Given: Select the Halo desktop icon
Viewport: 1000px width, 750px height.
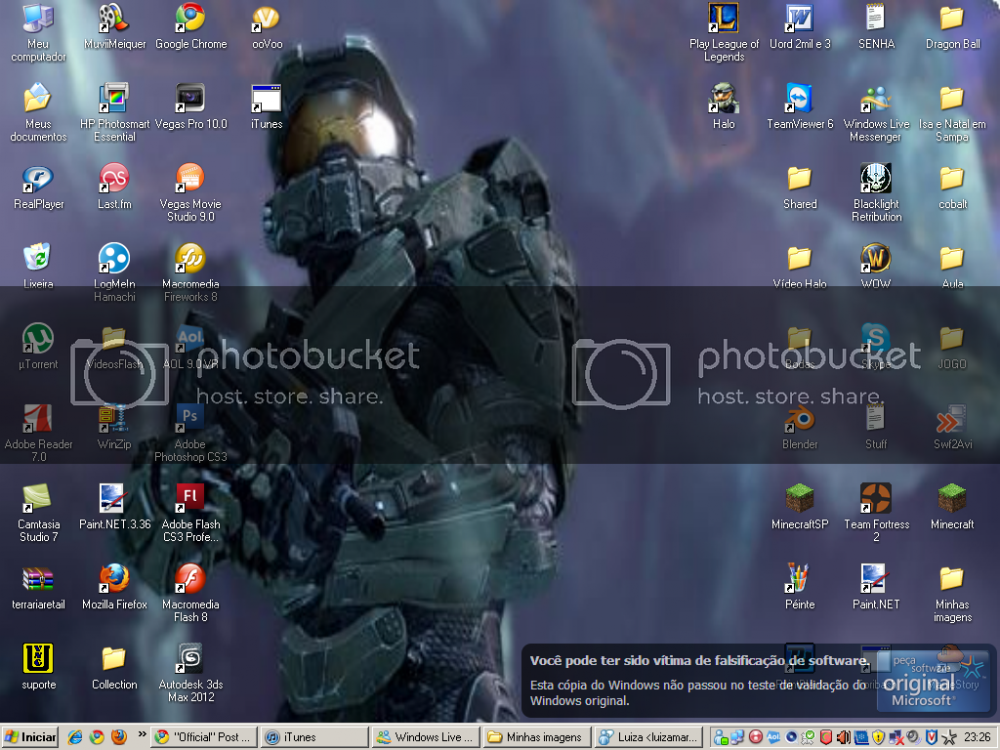Looking at the screenshot, I should (x=724, y=107).
